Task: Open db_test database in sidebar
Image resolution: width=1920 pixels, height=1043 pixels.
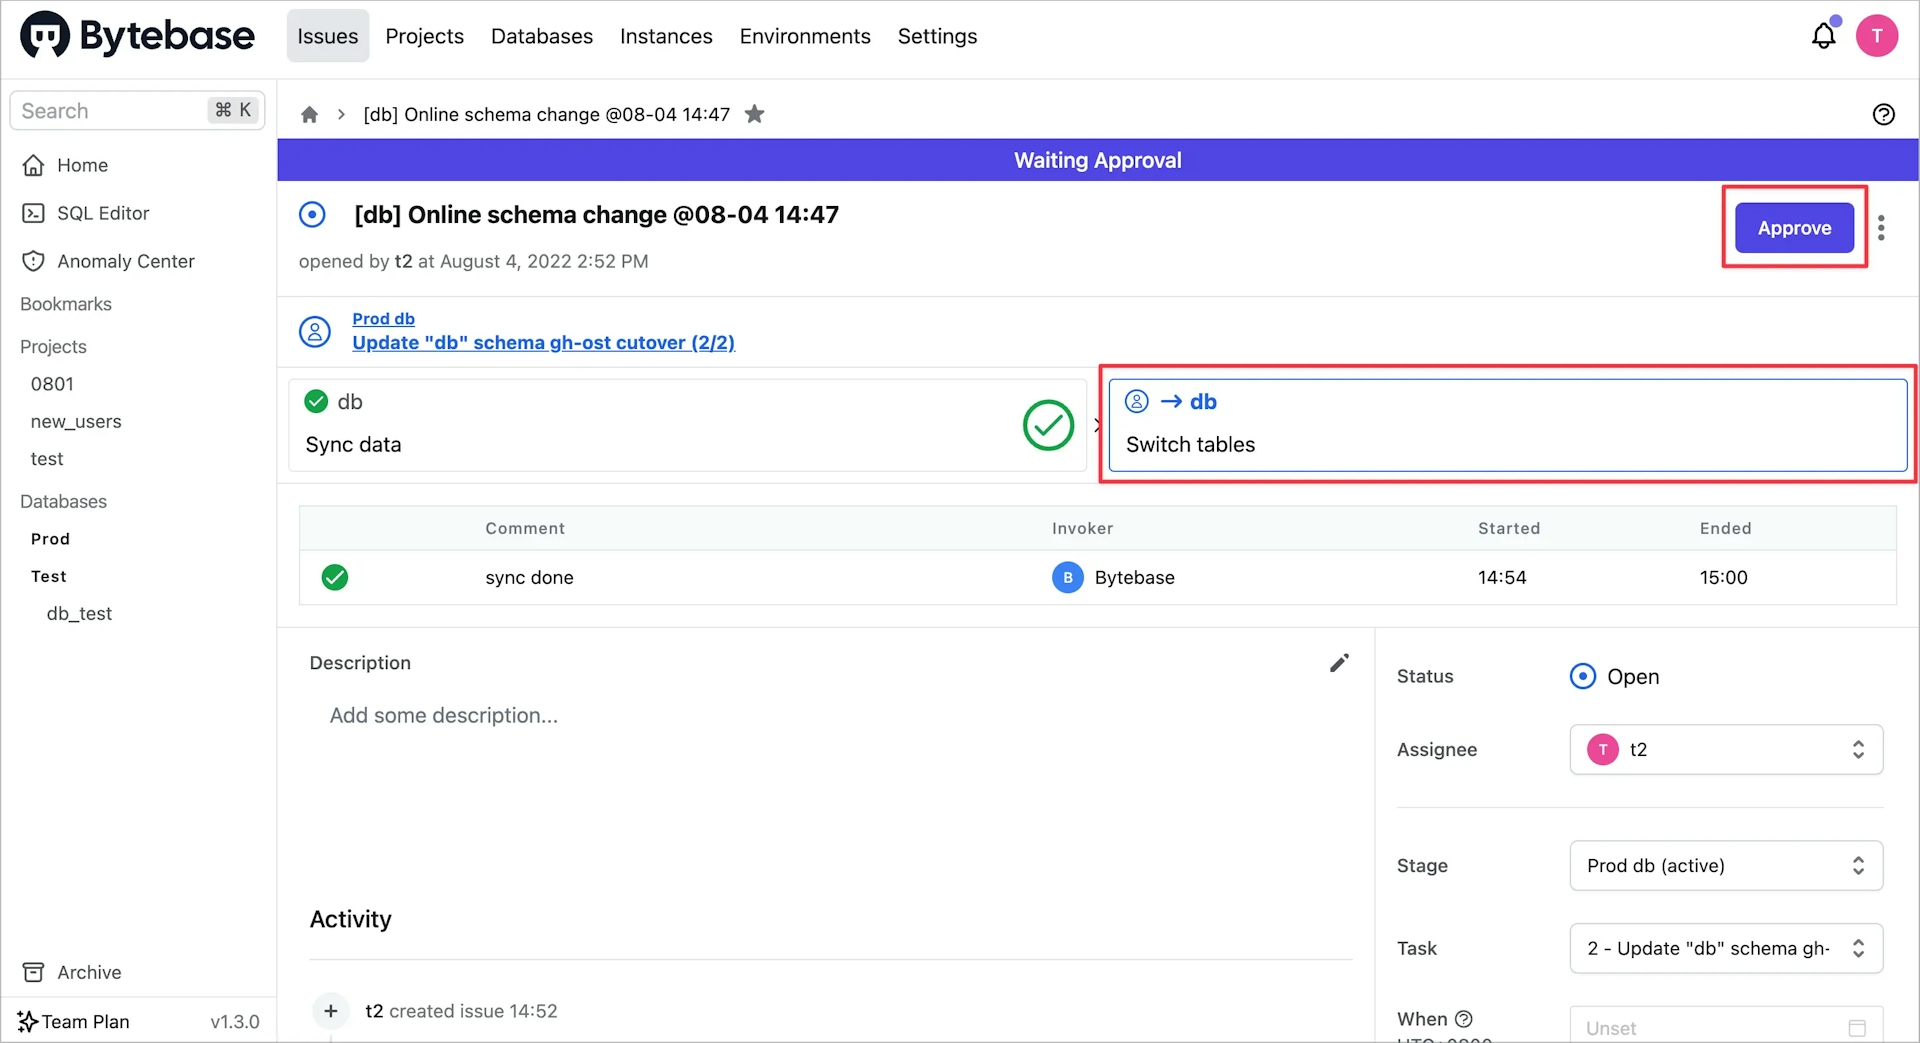Action: click(79, 614)
